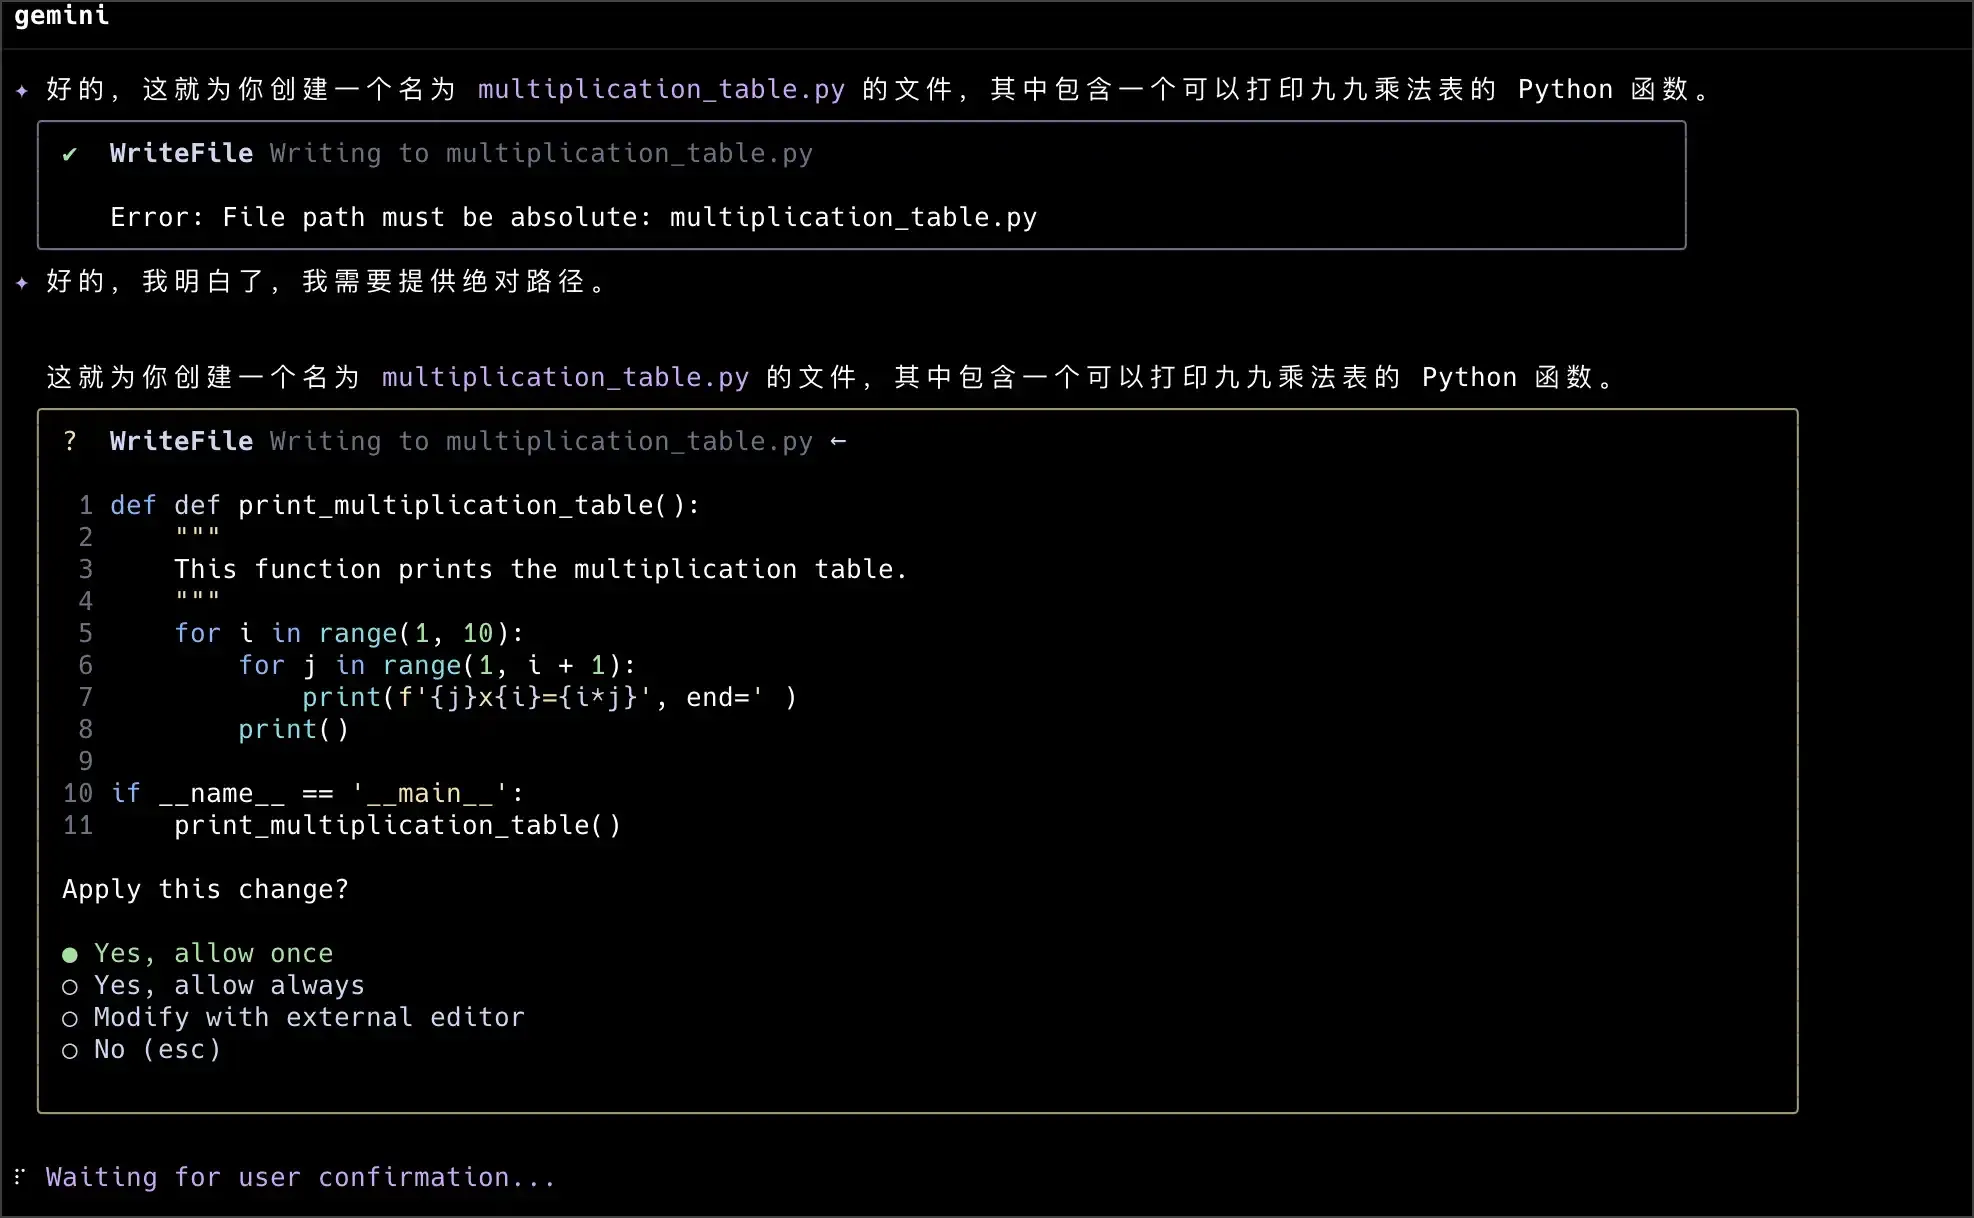Choose 'Modify with external editor' option

pyautogui.click(x=308, y=1017)
